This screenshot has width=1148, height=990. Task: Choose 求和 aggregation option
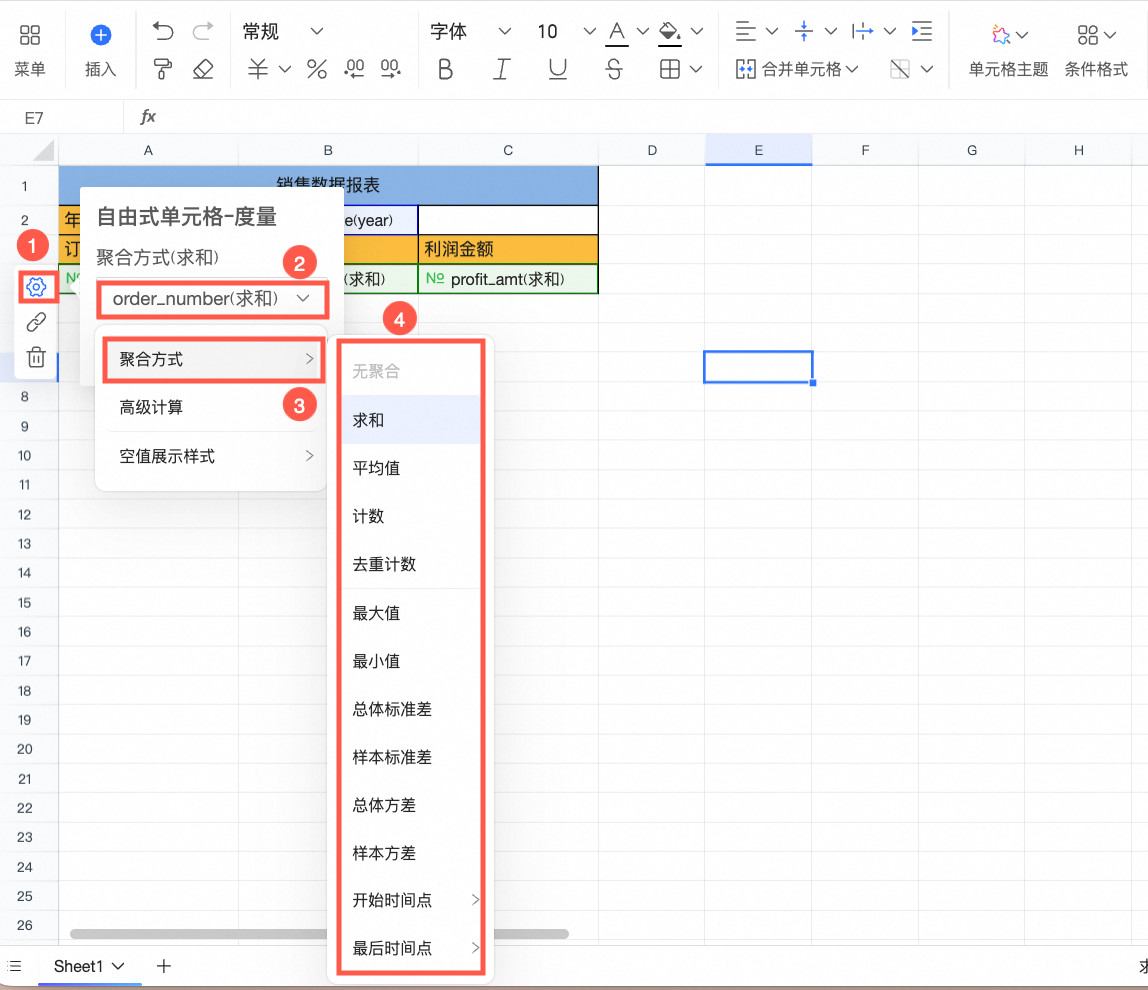coord(410,420)
